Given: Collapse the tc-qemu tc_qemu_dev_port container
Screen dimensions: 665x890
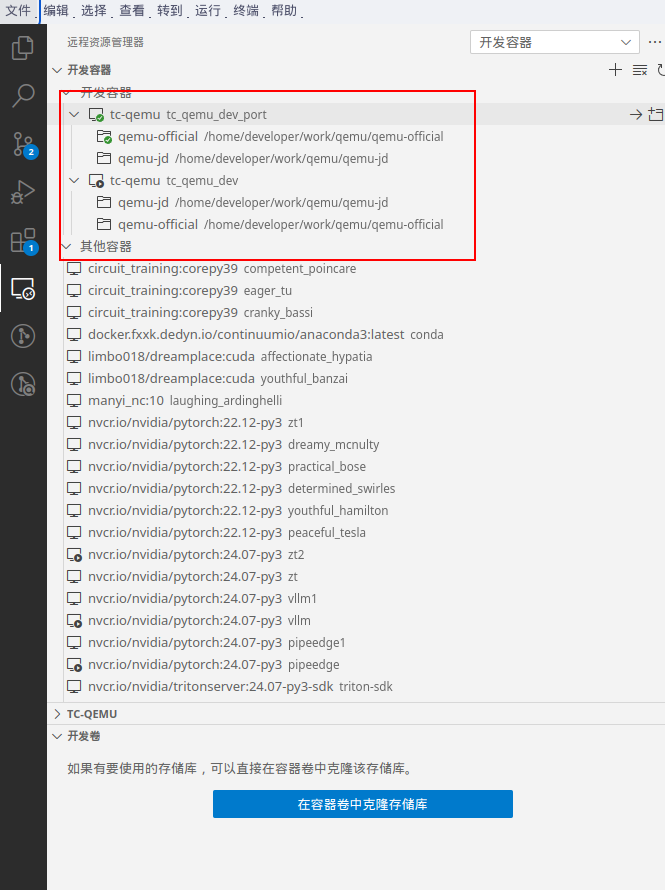Looking at the screenshot, I should tap(74, 115).
